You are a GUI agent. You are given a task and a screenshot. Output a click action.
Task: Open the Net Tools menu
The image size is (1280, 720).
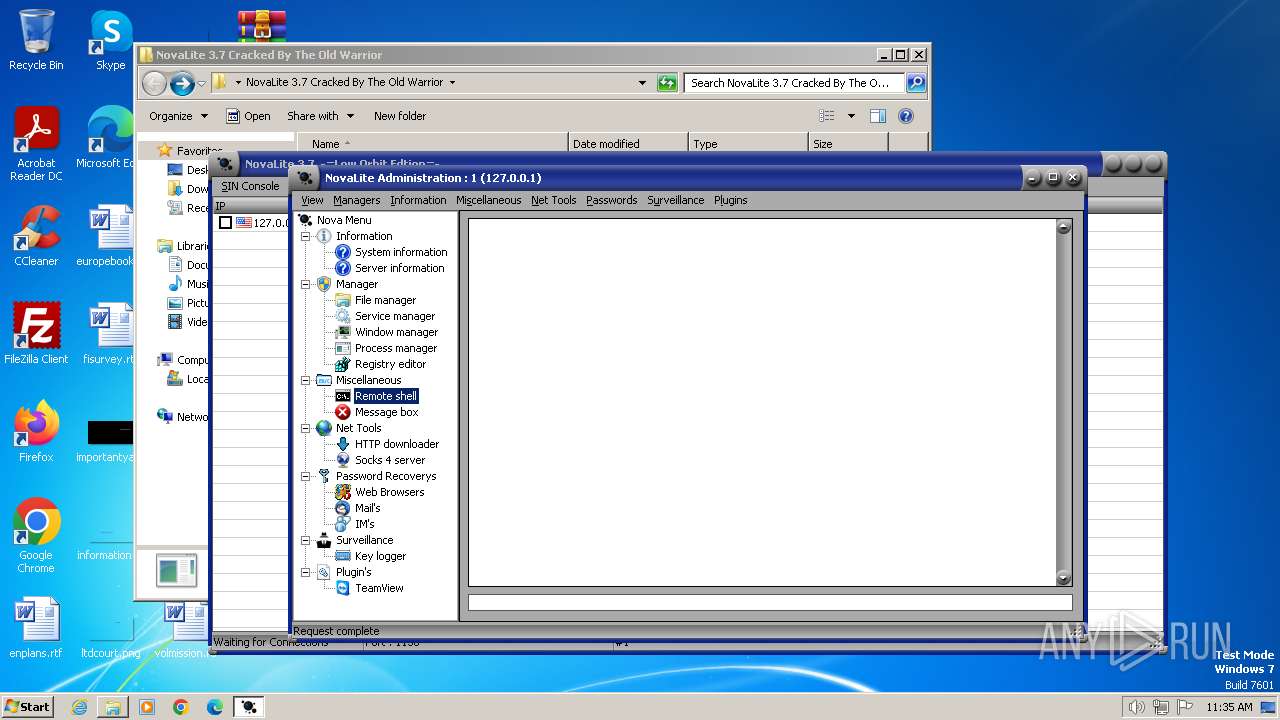click(x=553, y=200)
